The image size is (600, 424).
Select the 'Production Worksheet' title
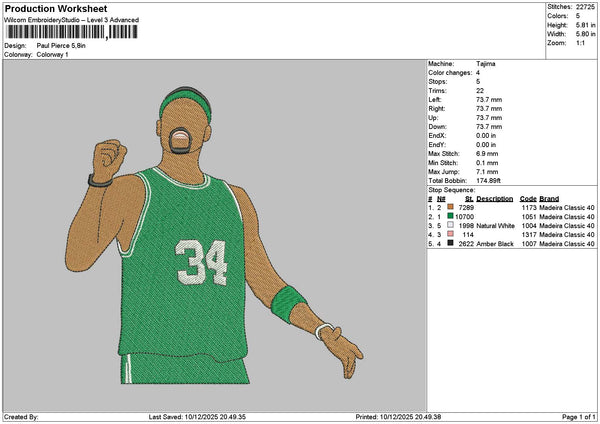(x=56, y=9)
